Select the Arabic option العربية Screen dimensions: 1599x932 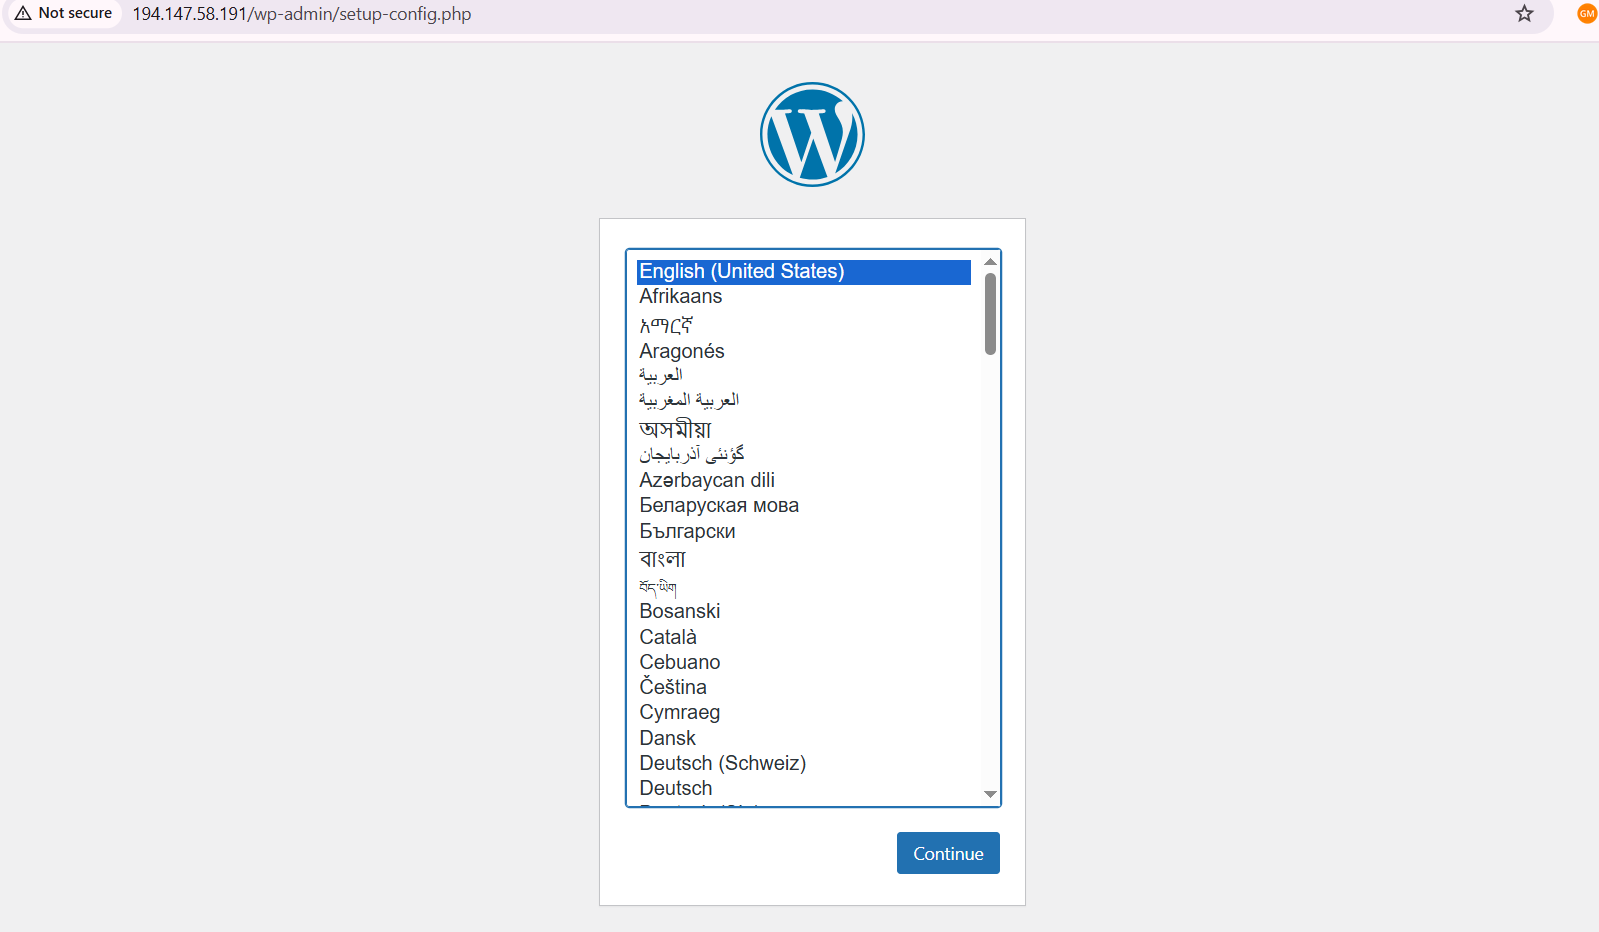(x=804, y=375)
